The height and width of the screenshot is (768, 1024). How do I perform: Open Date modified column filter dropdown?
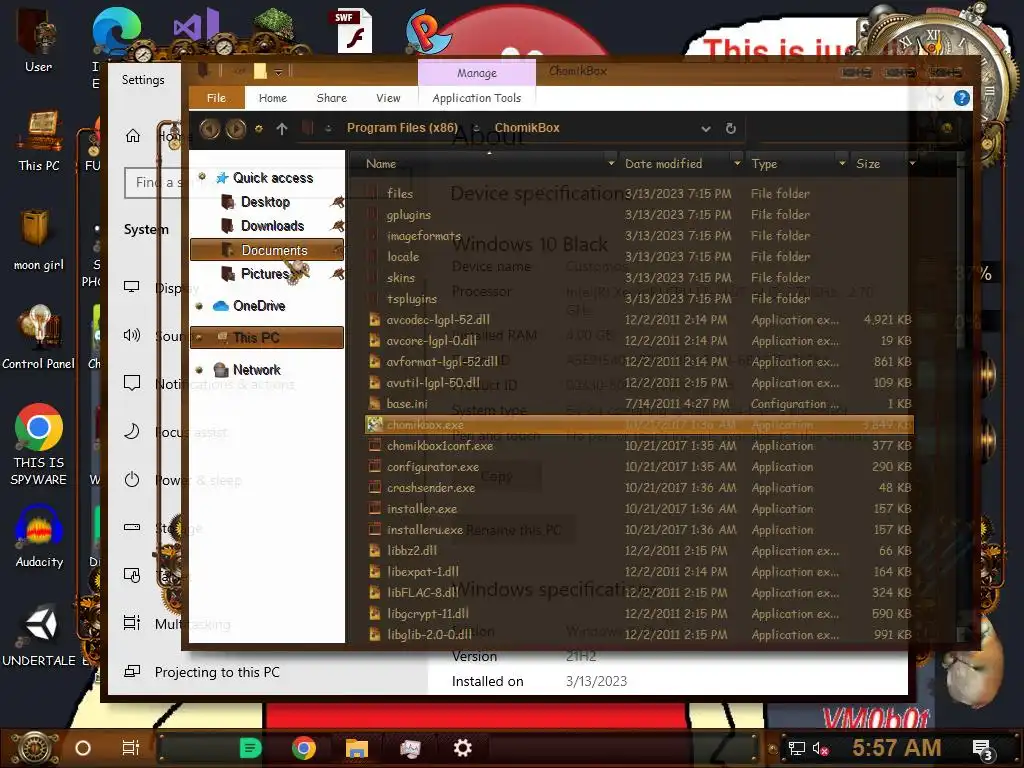(x=737, y=163)
